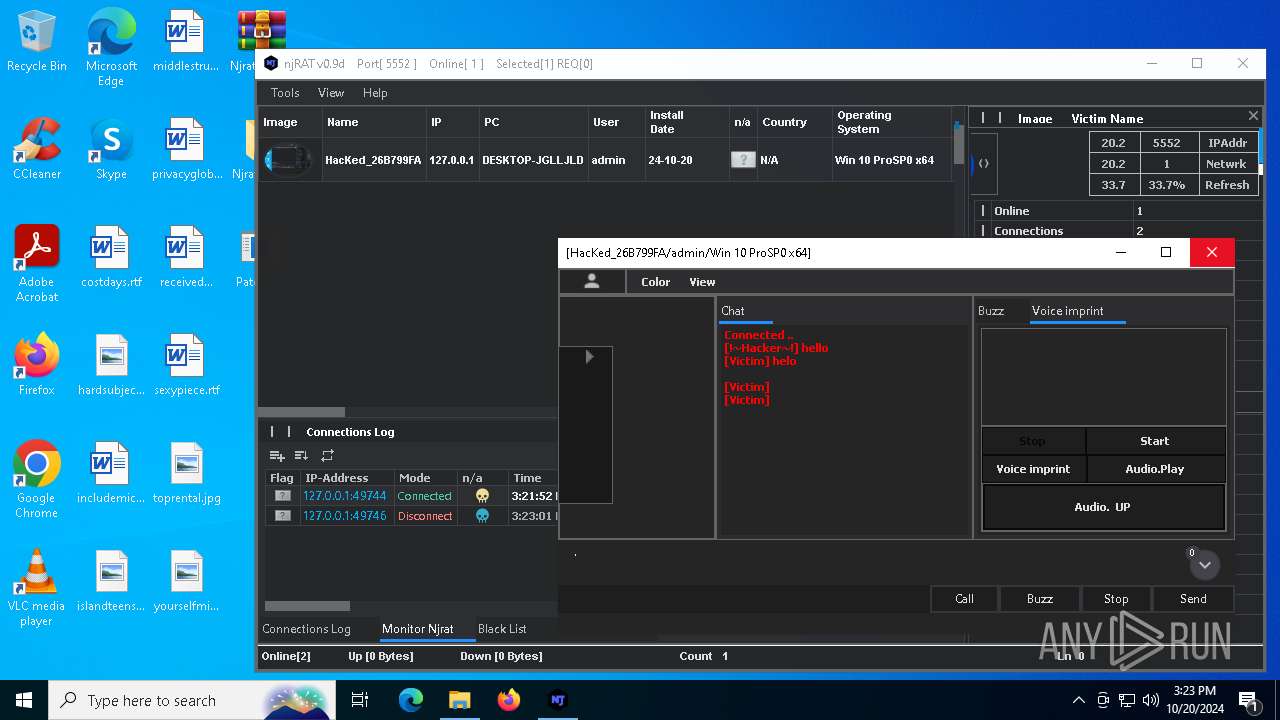Open Adobe Acrobat desktop icon
The height and width of the screenshot is (720, 1280).
[x=37, y=264]
